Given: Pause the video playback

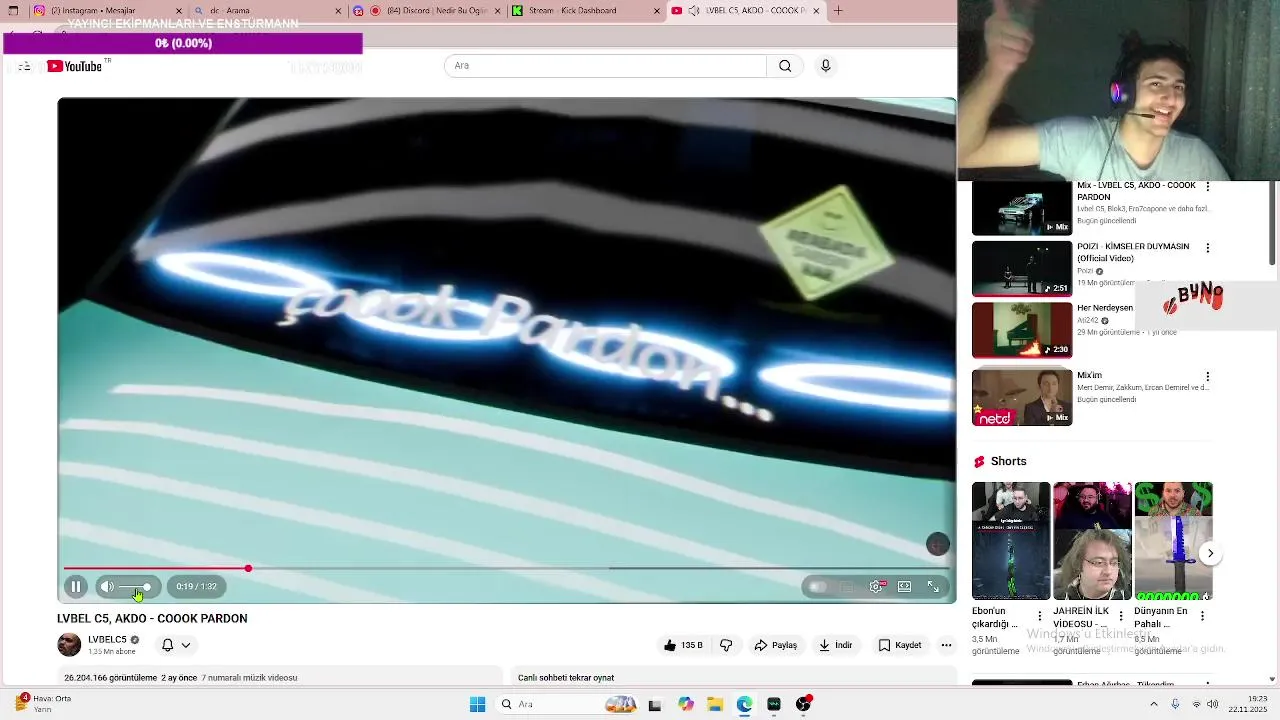Looking at the screenshot, I should (x=76, y=587).
